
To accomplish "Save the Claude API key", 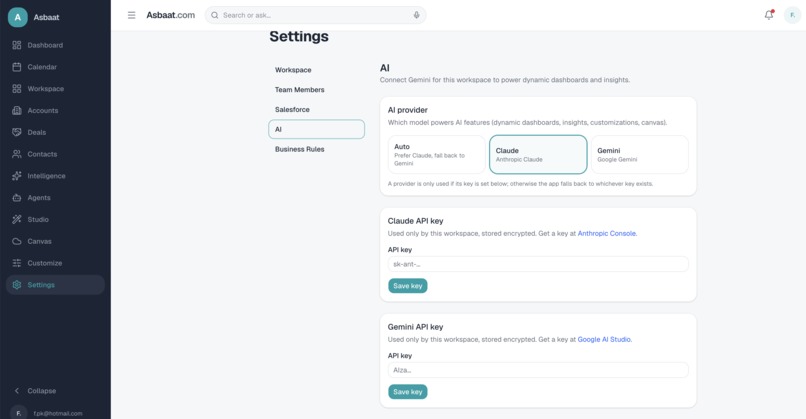I will 408,286.
